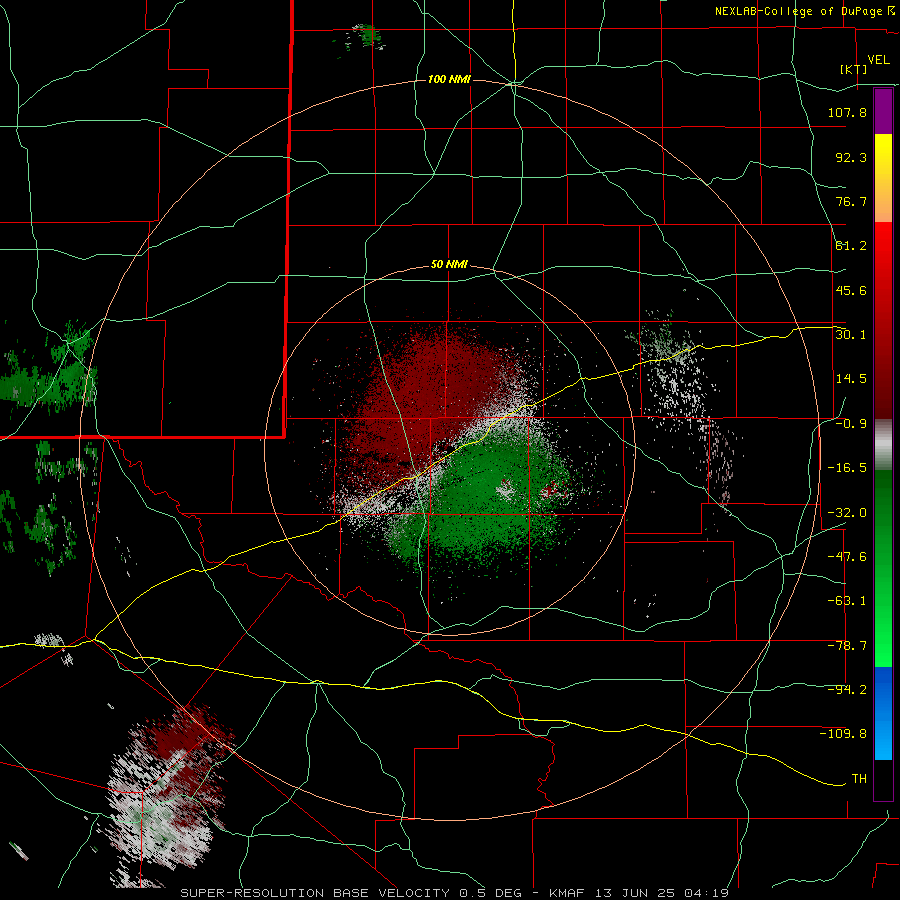The image size is (900, 900).
Task: Click the Super-Resolution Base Velocity caption text
Action: (x=355, y=893)
